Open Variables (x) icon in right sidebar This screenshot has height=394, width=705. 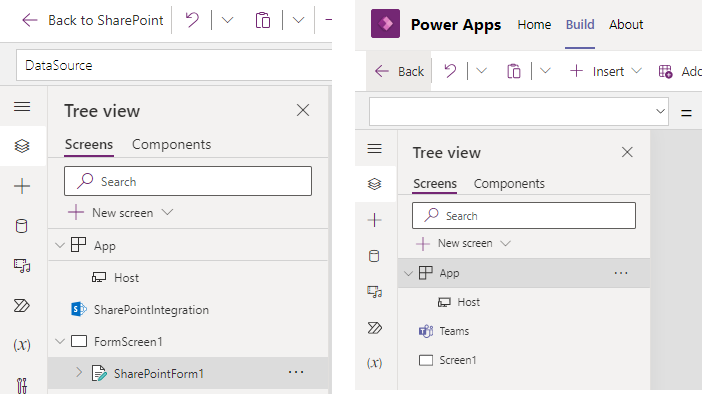[x=375, y=363]
